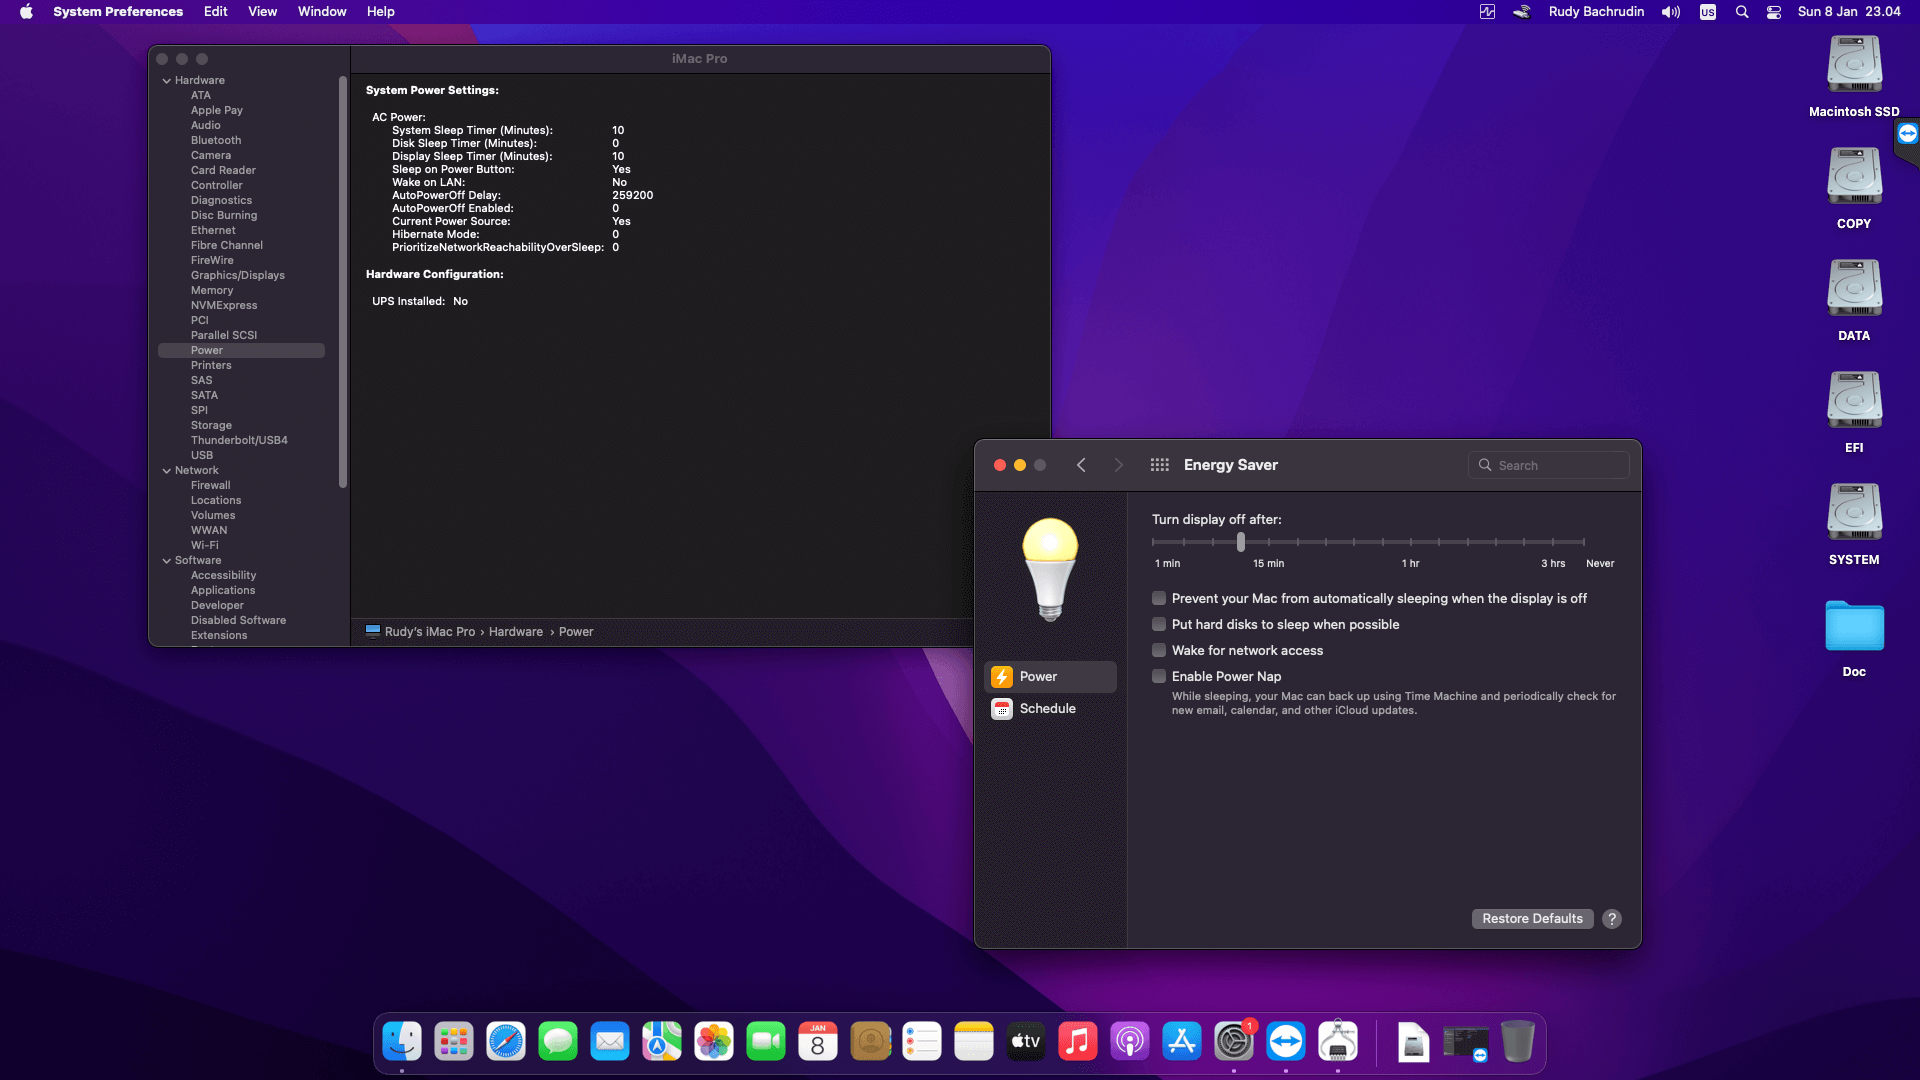Open Maps app in Dock
The width and height of the screenshot is (1920, 1080).
[662, 1042]
